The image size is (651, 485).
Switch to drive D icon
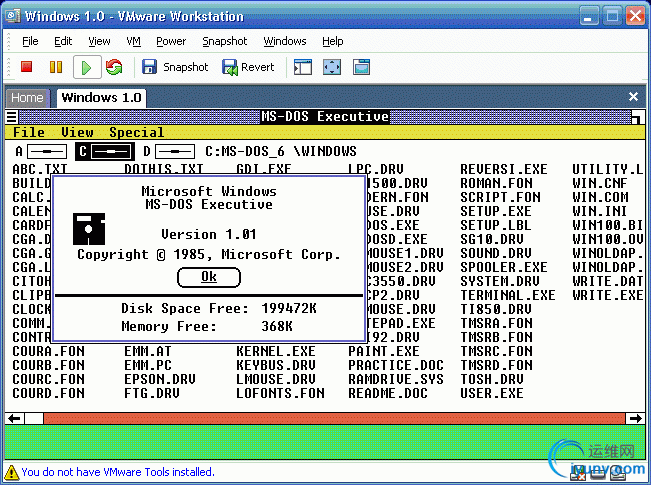[169, 151]
